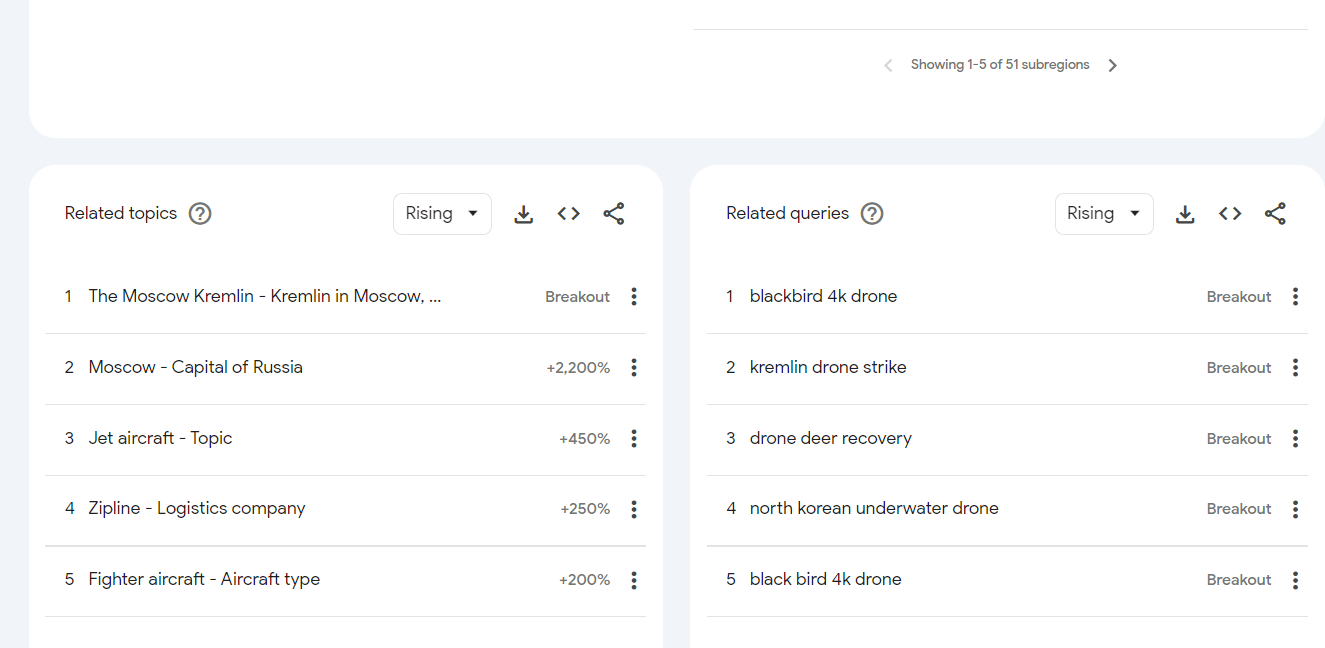Open The Moscow Kremlin topic
Image resolution: width=1325 pixels, height=648 pixels.
pyautogui.click(x=265, y=296)
